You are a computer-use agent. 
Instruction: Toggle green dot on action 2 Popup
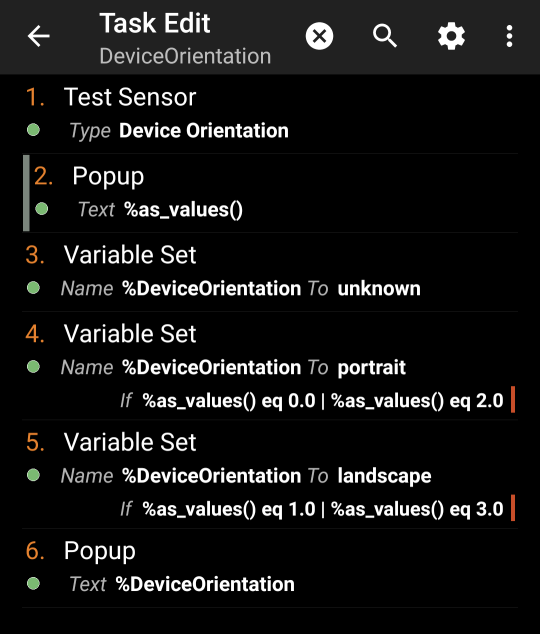pyautogui.click(x=42, y=209)
